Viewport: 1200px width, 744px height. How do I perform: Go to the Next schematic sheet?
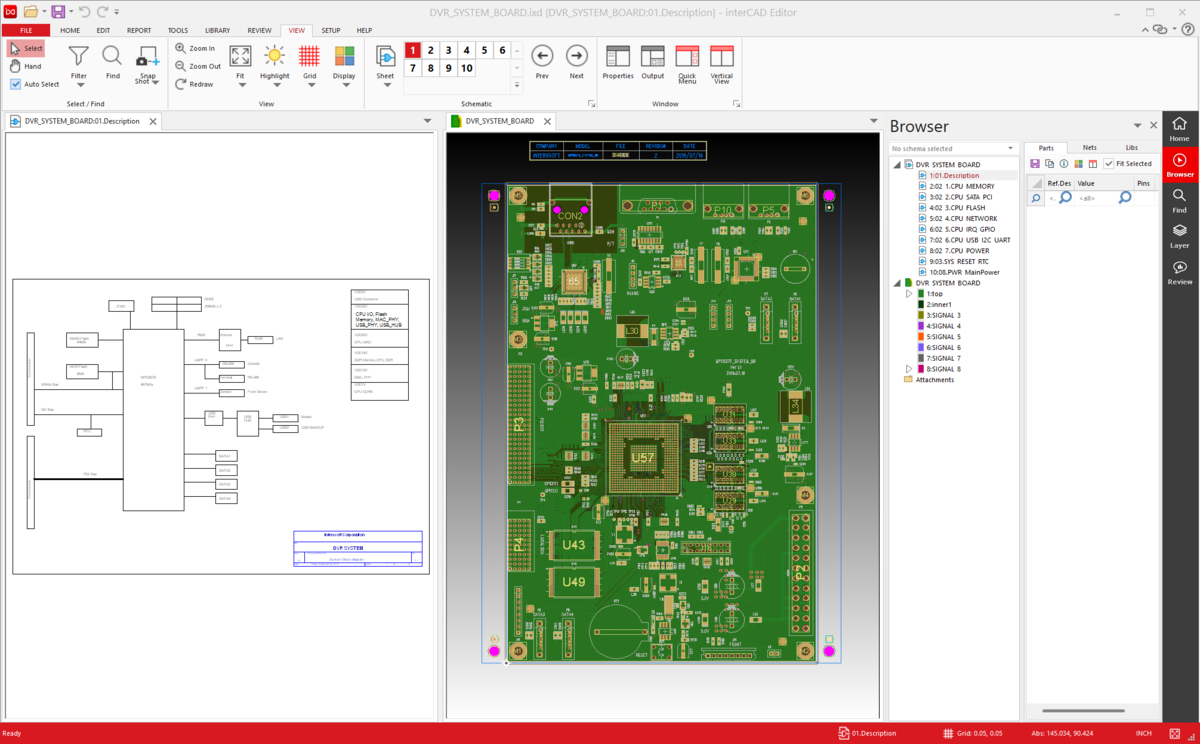pyautogui.click(x=577, y=56)
